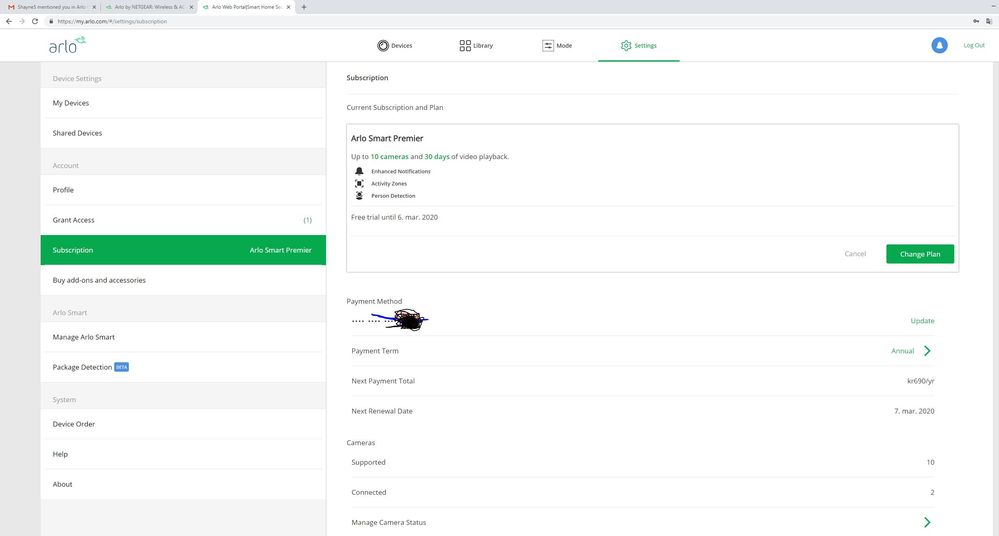The height and width of the screenshot is (536, 999).
Task: Open Manage Arlo Smart
Action: pos(183,337)
